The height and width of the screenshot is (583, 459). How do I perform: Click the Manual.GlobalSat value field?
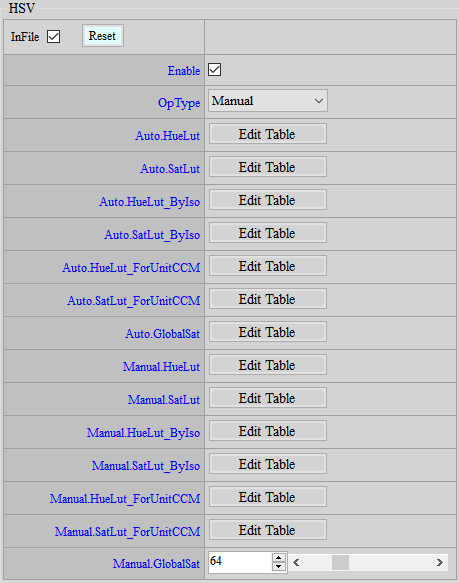tap(240, 562)
